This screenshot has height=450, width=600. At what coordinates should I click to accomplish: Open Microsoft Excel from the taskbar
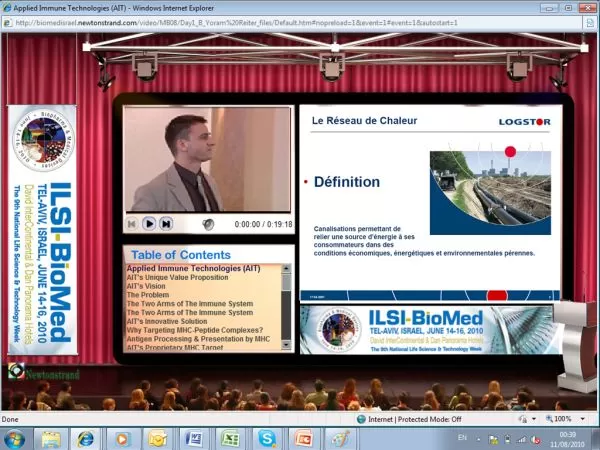230,439
